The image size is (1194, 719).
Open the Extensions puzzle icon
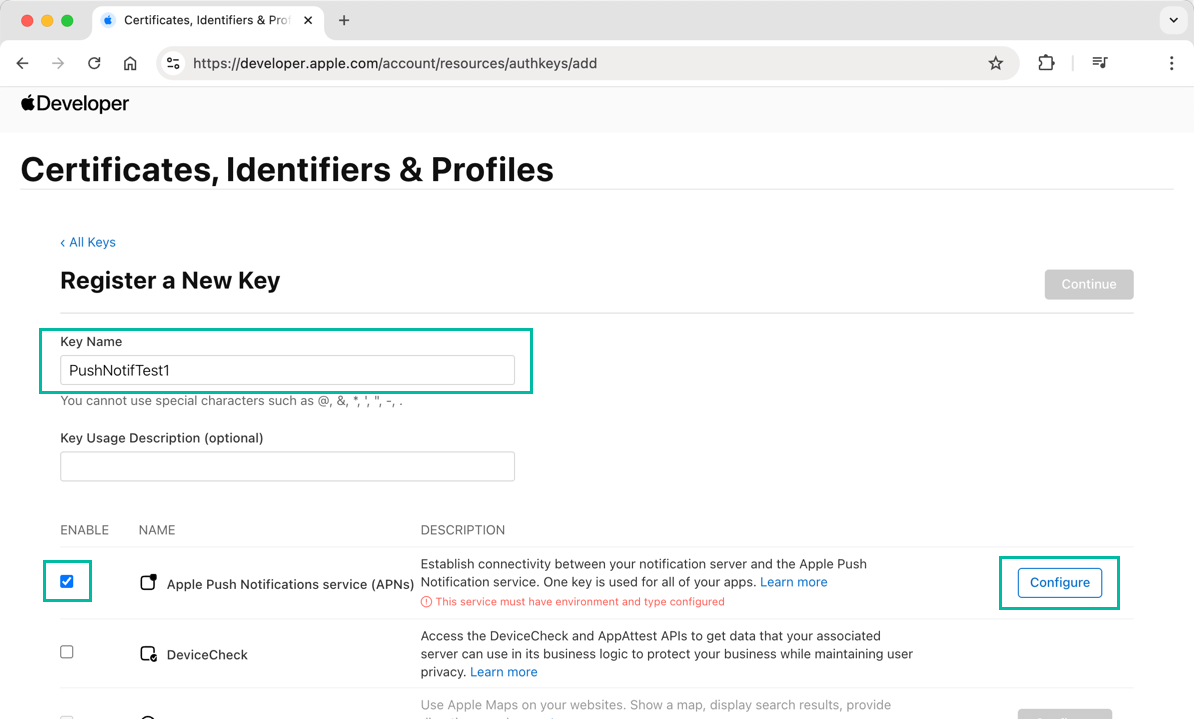[x=1046, y=63]
